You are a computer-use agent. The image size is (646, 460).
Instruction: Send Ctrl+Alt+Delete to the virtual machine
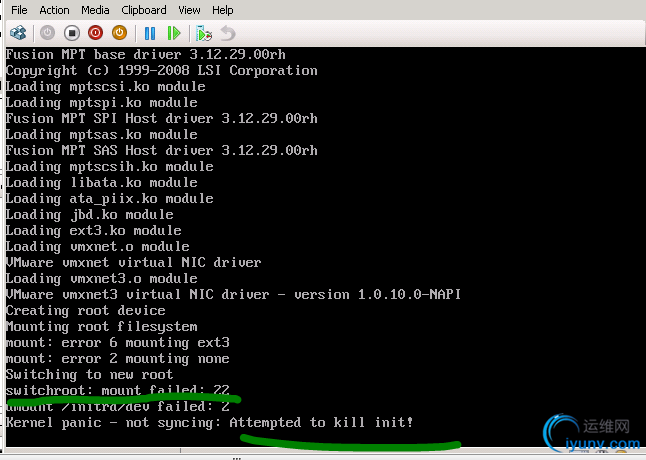pyautogui.click(x=18, y=33)
